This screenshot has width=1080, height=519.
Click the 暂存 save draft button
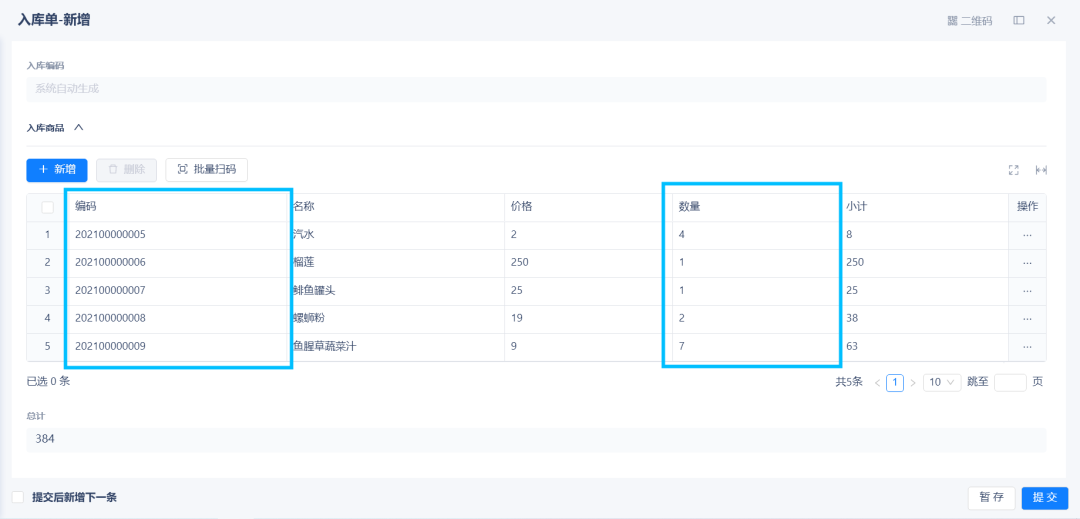coord(991,498)
